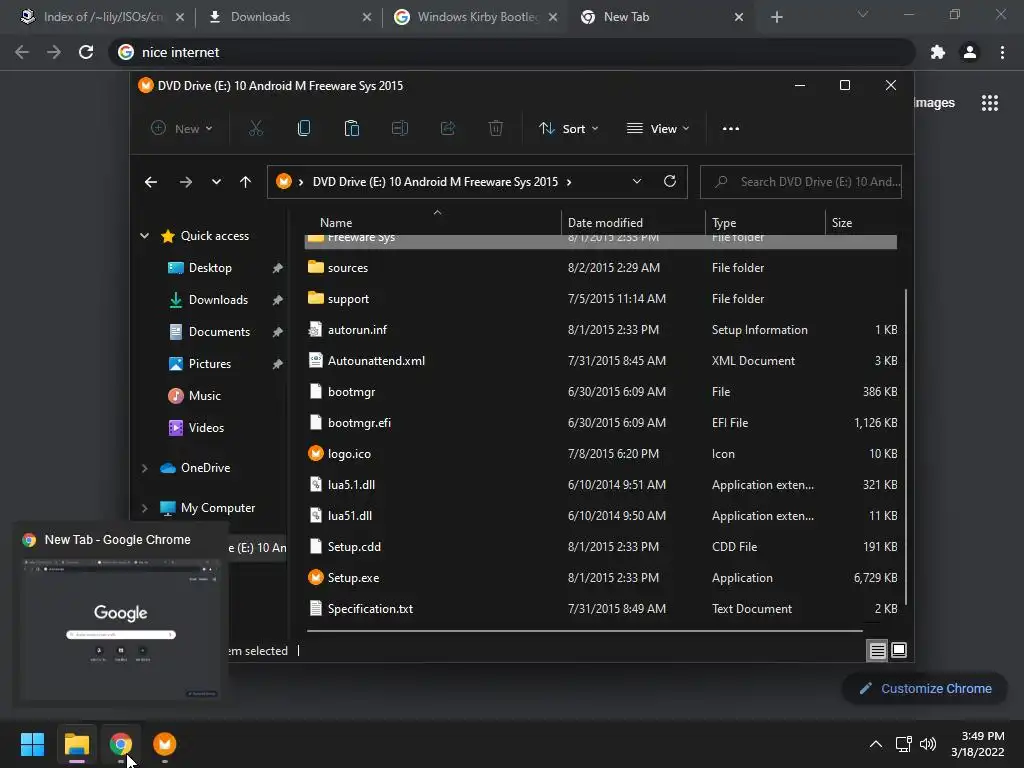This screenshot has width=1024, height=768.
Task: Switch to large thumbnails view icon
Action: pyautogui.click(x=899, y=650)
